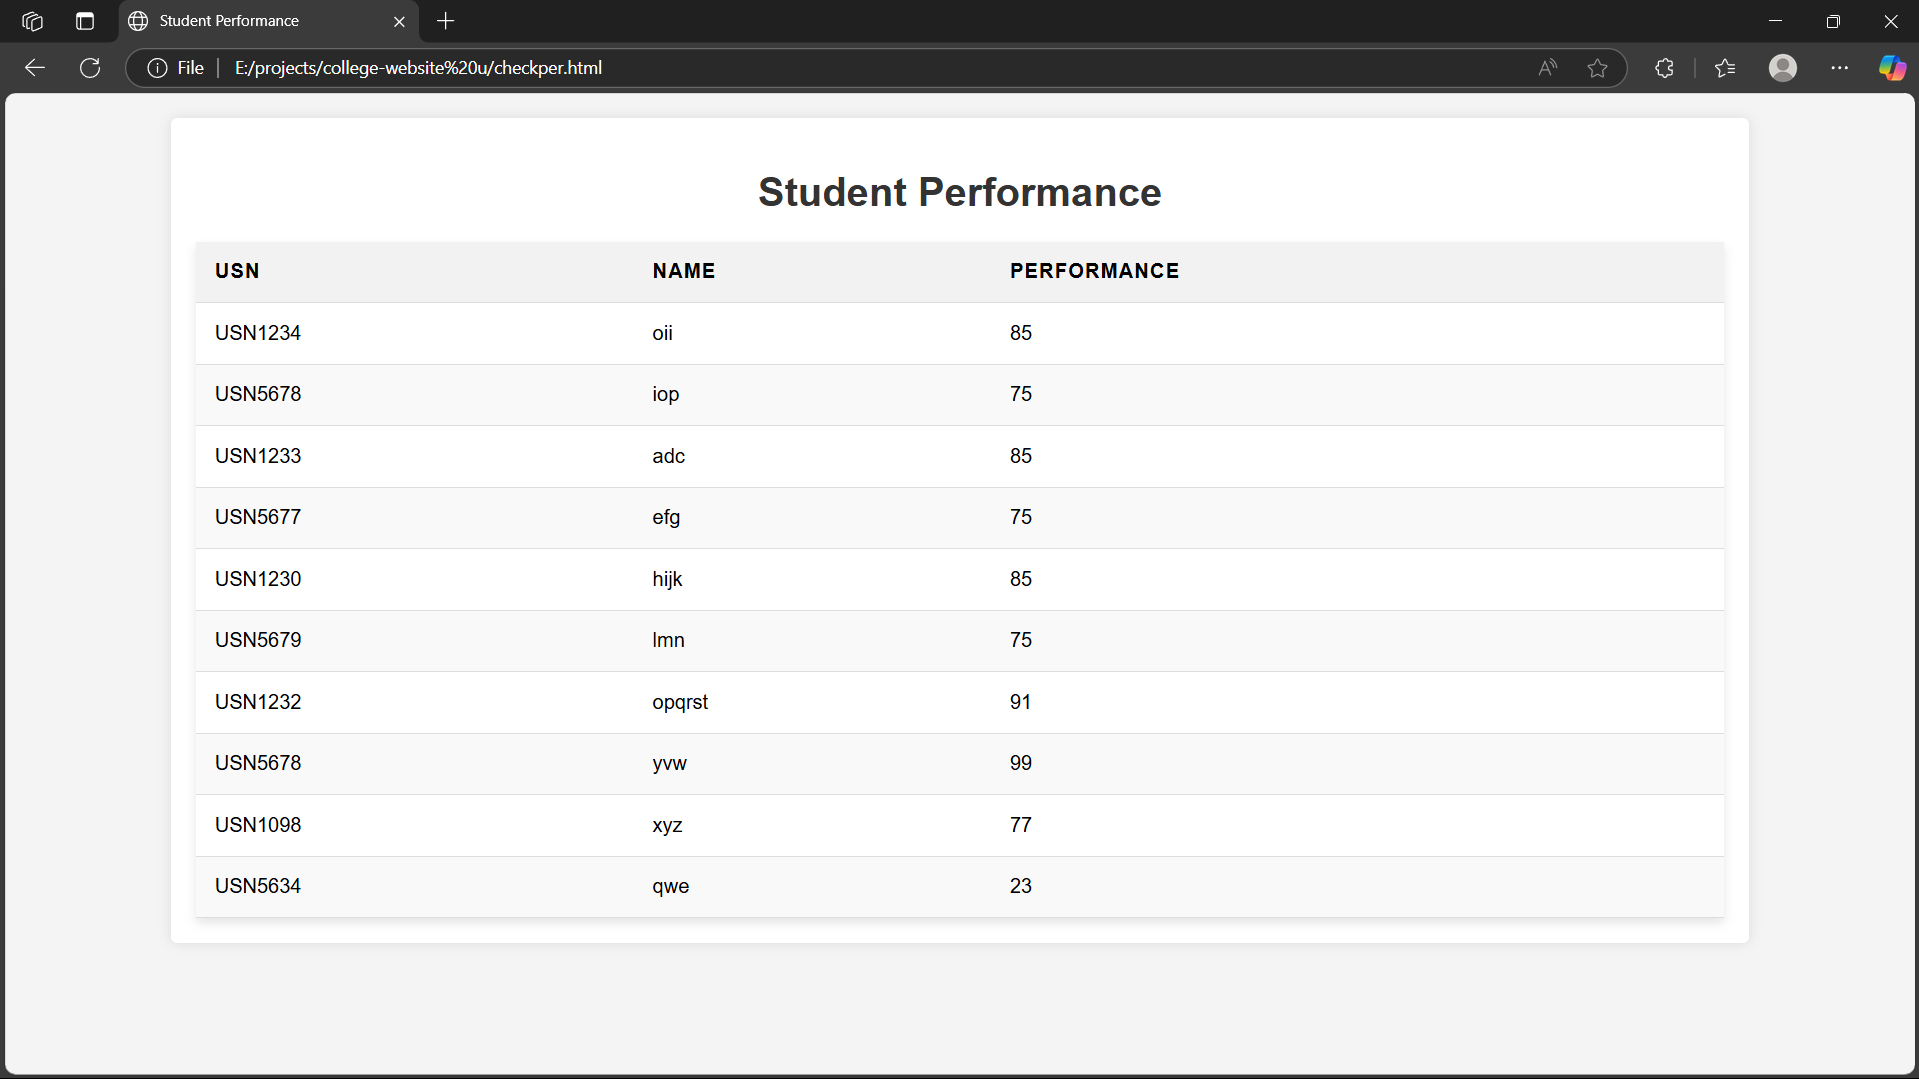The image size is (1919, 1079).
Task: Select the USN1232 row cell
Action: coord(258,702)
